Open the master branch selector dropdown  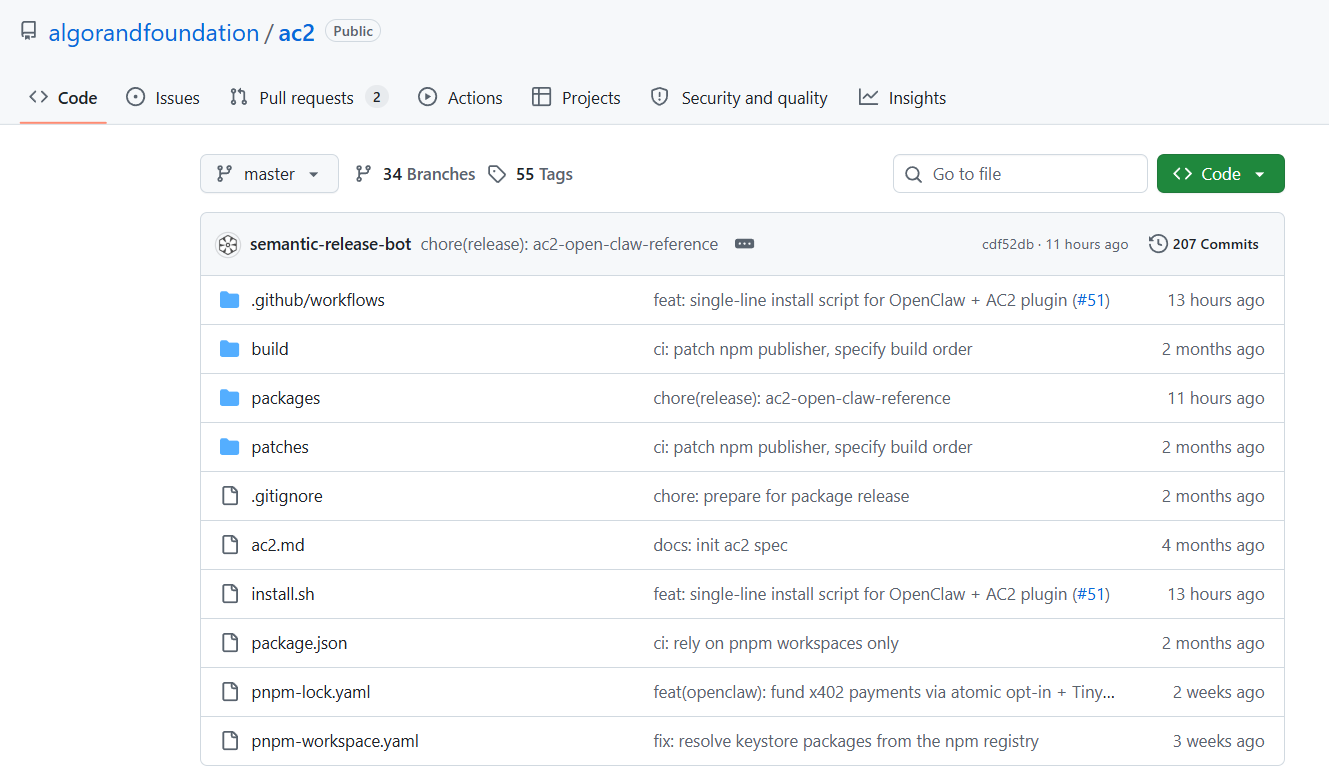coord(269,174)
